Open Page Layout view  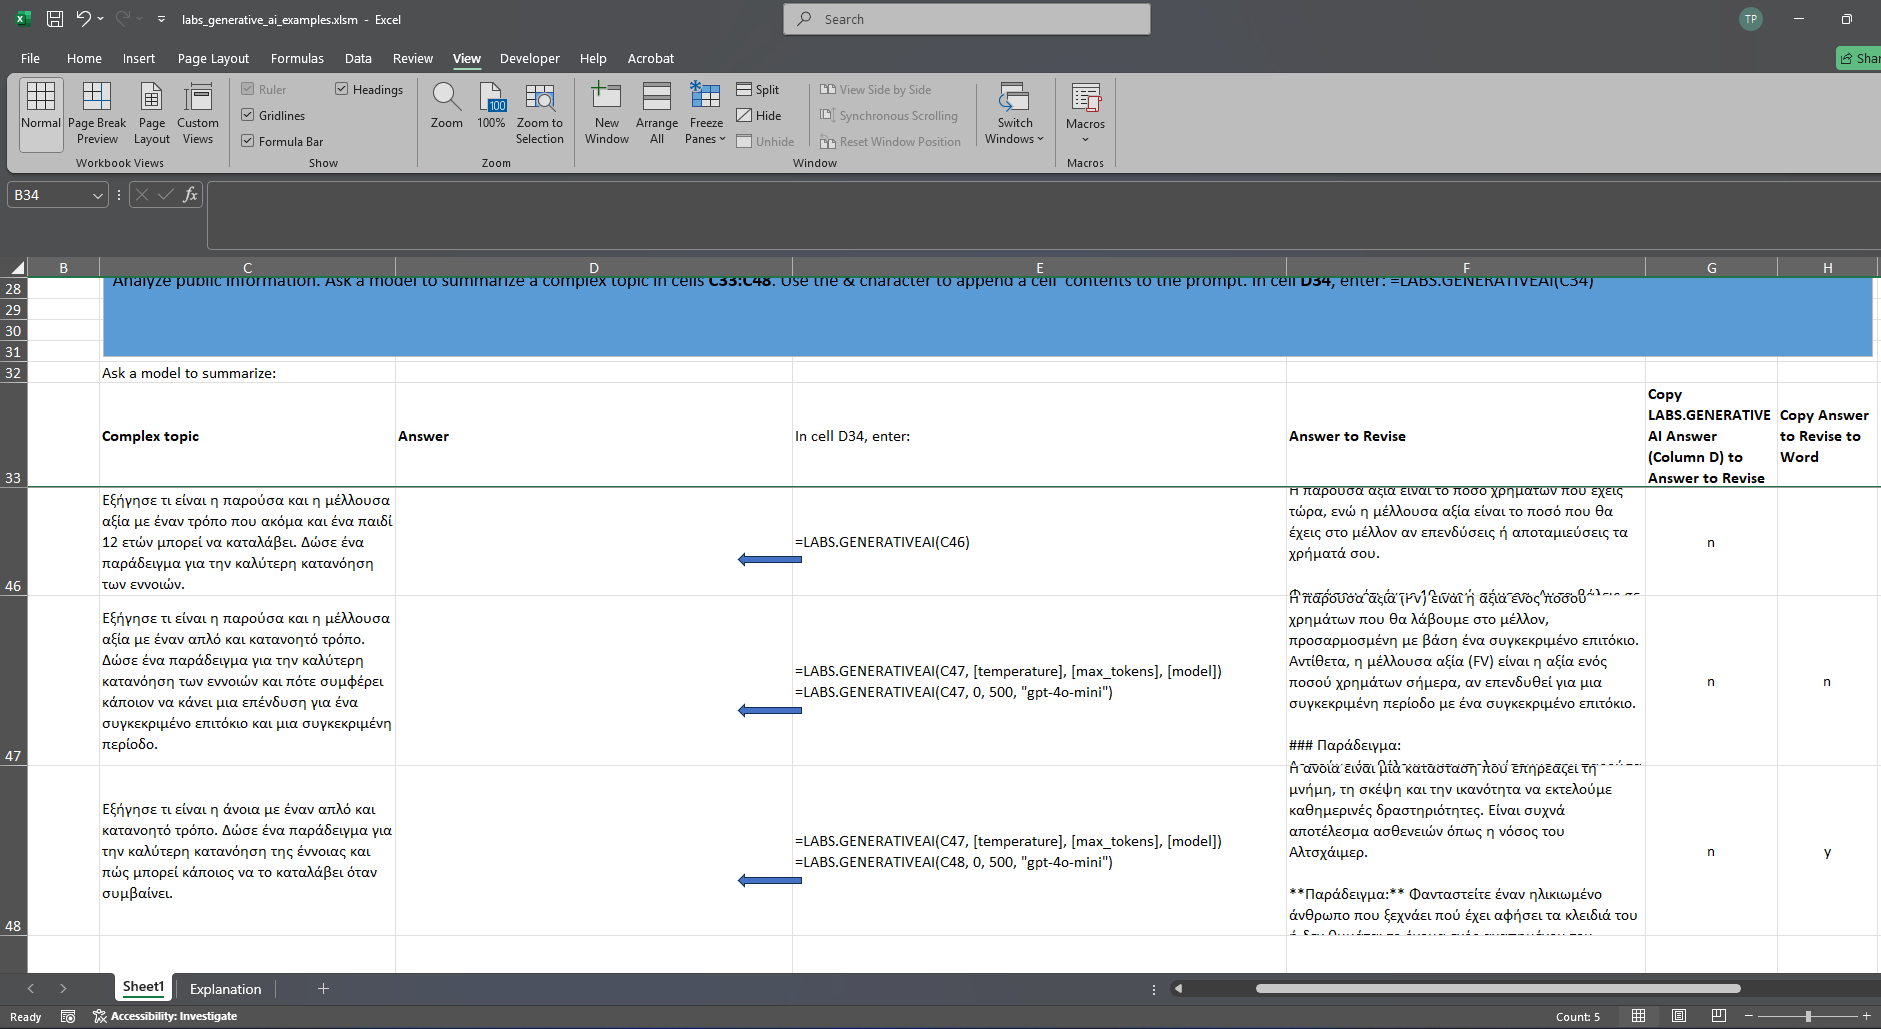[x=152, y=114]
